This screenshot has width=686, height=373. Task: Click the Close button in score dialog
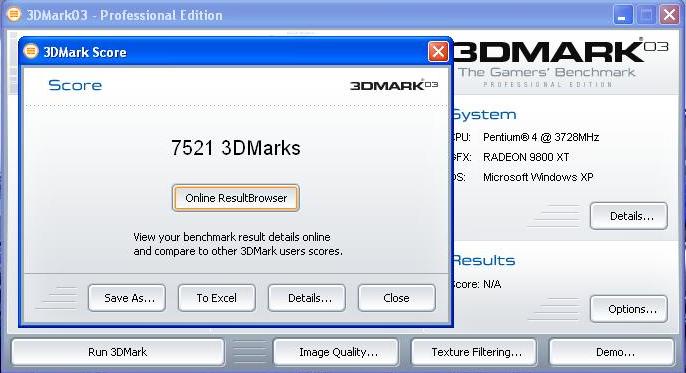click(397, 298)
